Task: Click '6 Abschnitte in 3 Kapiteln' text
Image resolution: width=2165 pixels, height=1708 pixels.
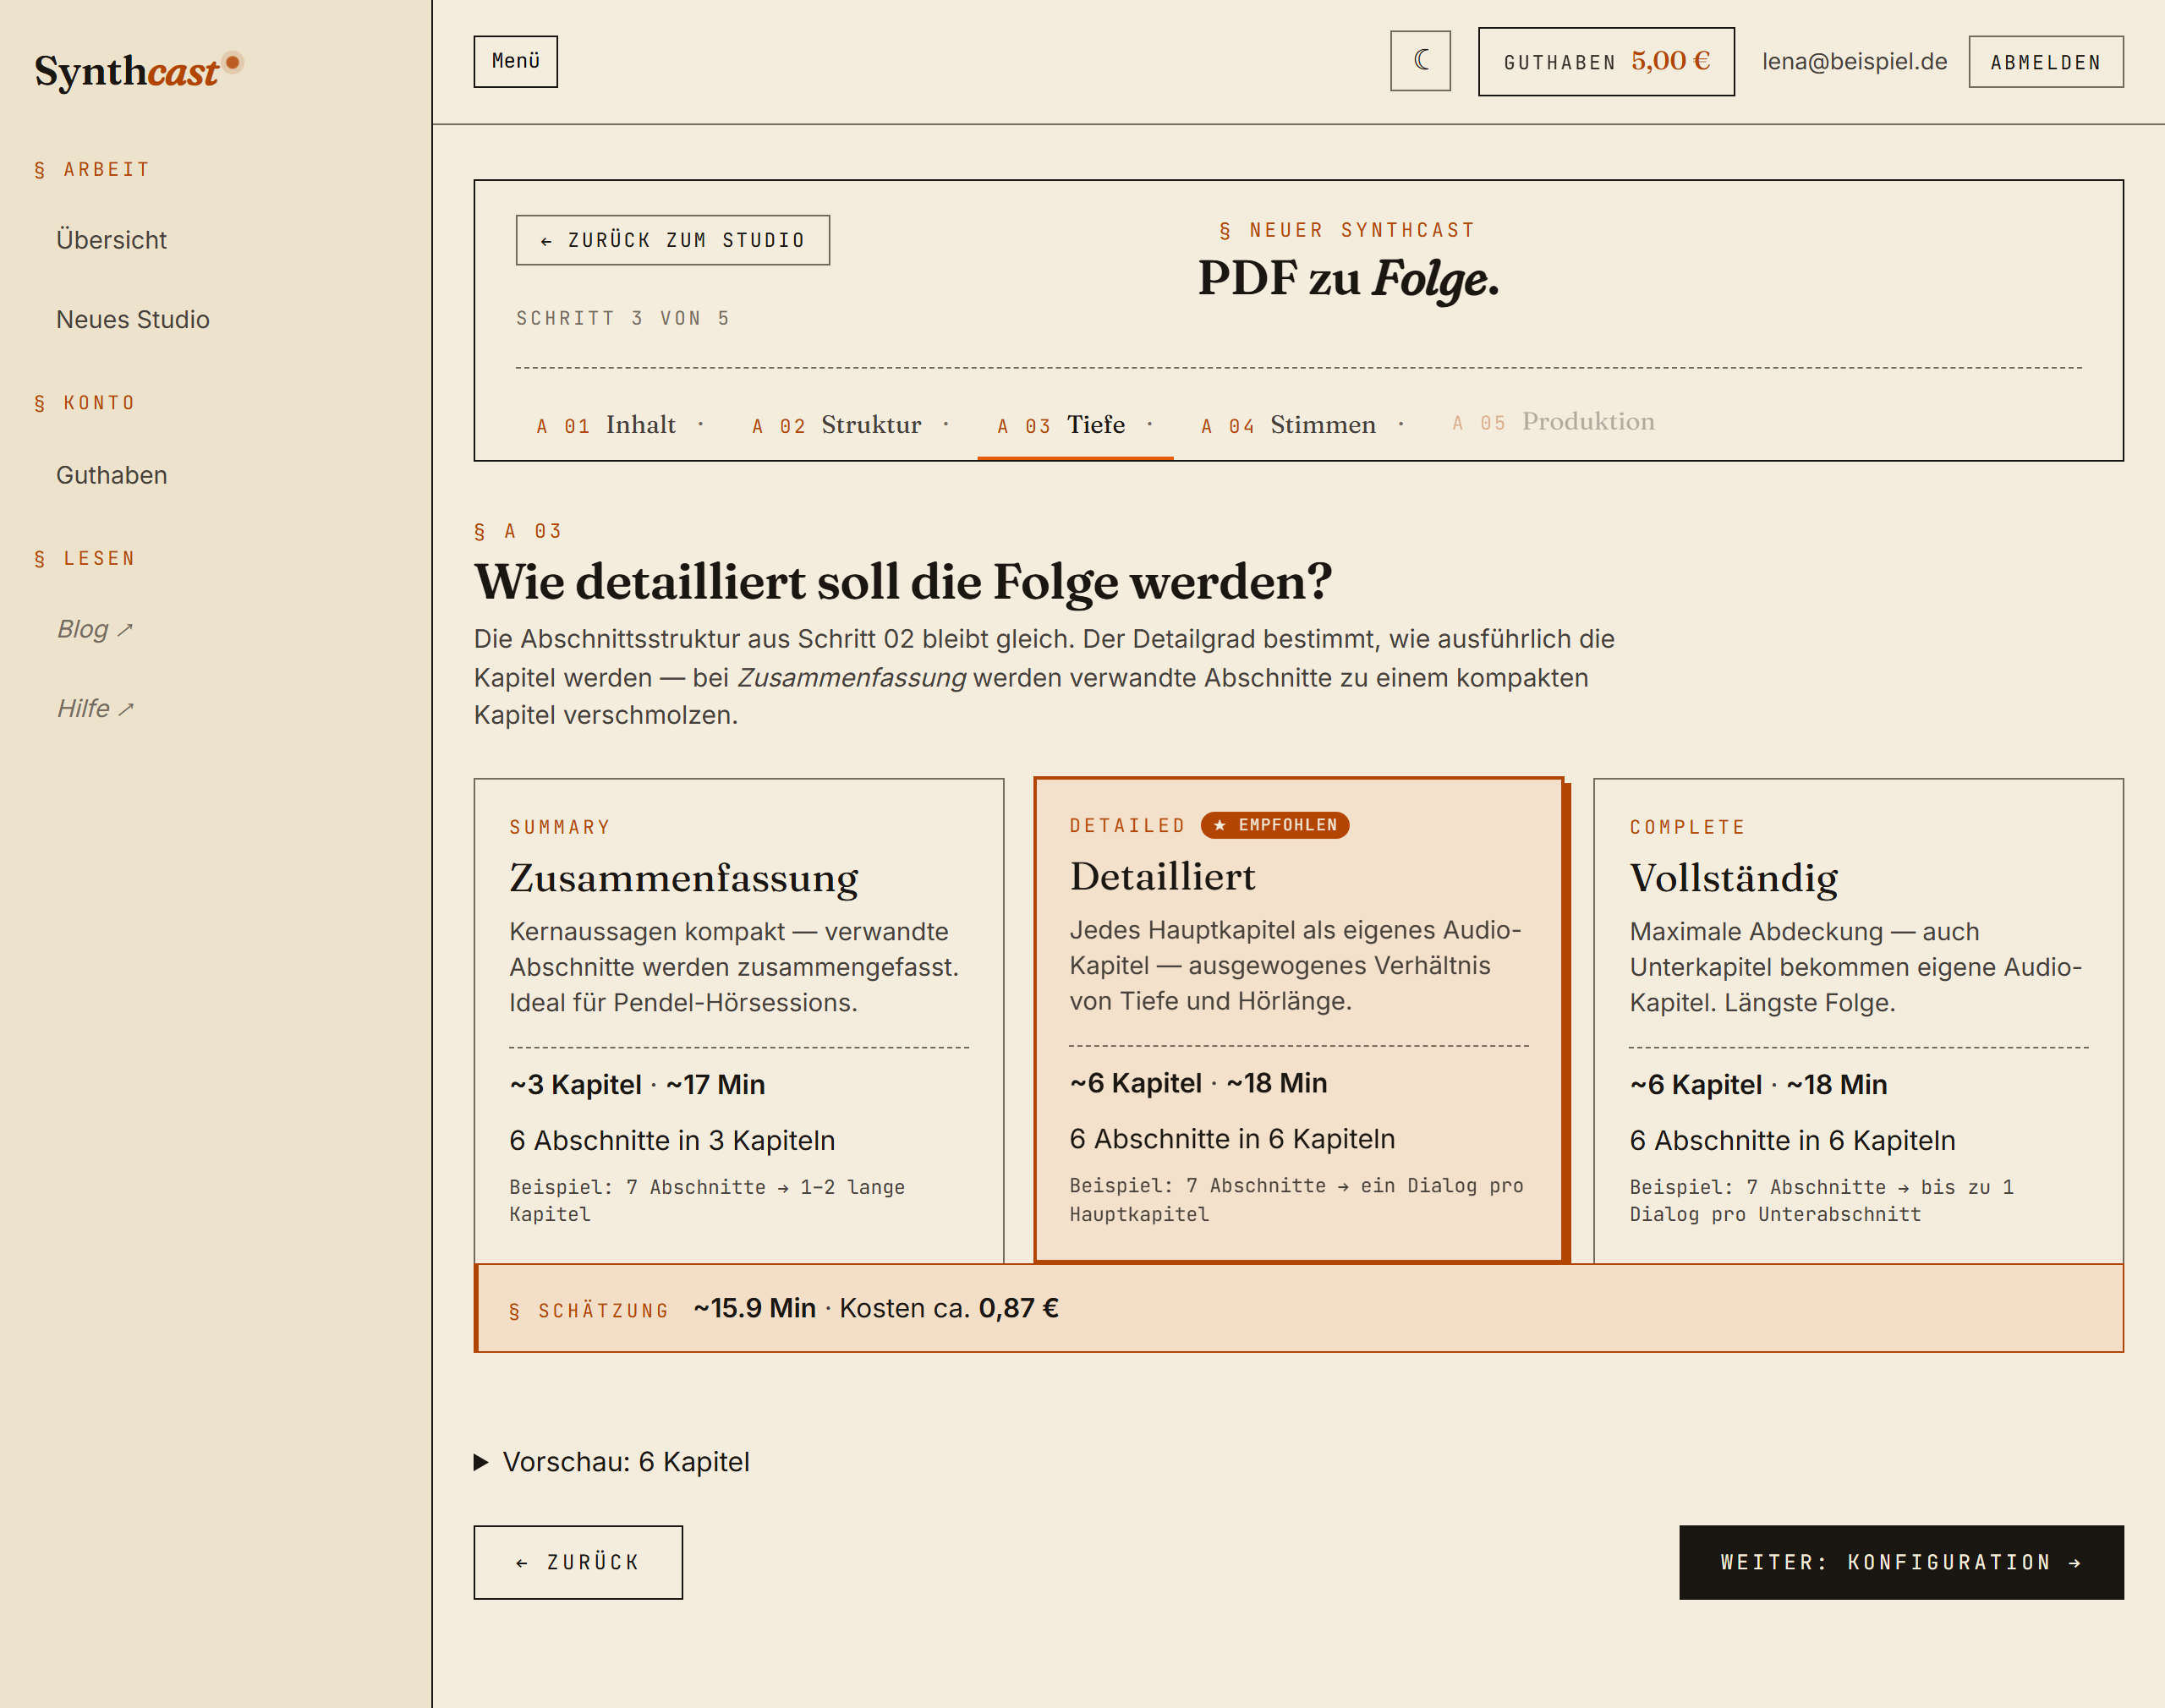Action: (x=672, y=1140)
